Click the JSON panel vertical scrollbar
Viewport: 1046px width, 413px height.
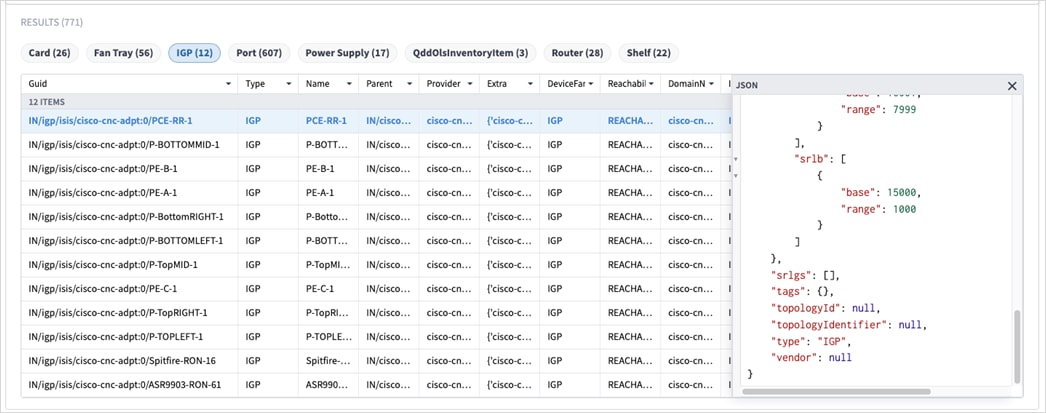1017,346
